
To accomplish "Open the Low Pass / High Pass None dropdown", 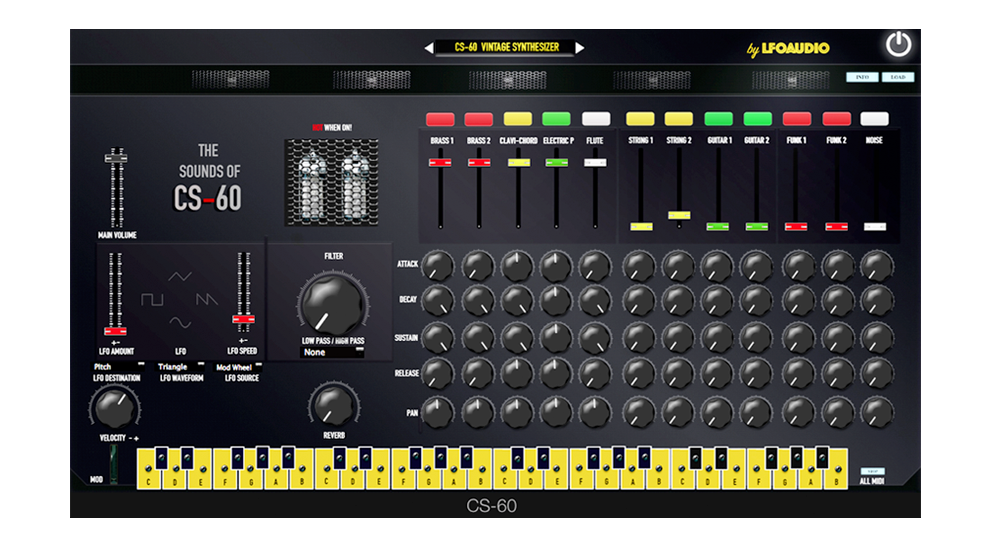I will (332, 353).
